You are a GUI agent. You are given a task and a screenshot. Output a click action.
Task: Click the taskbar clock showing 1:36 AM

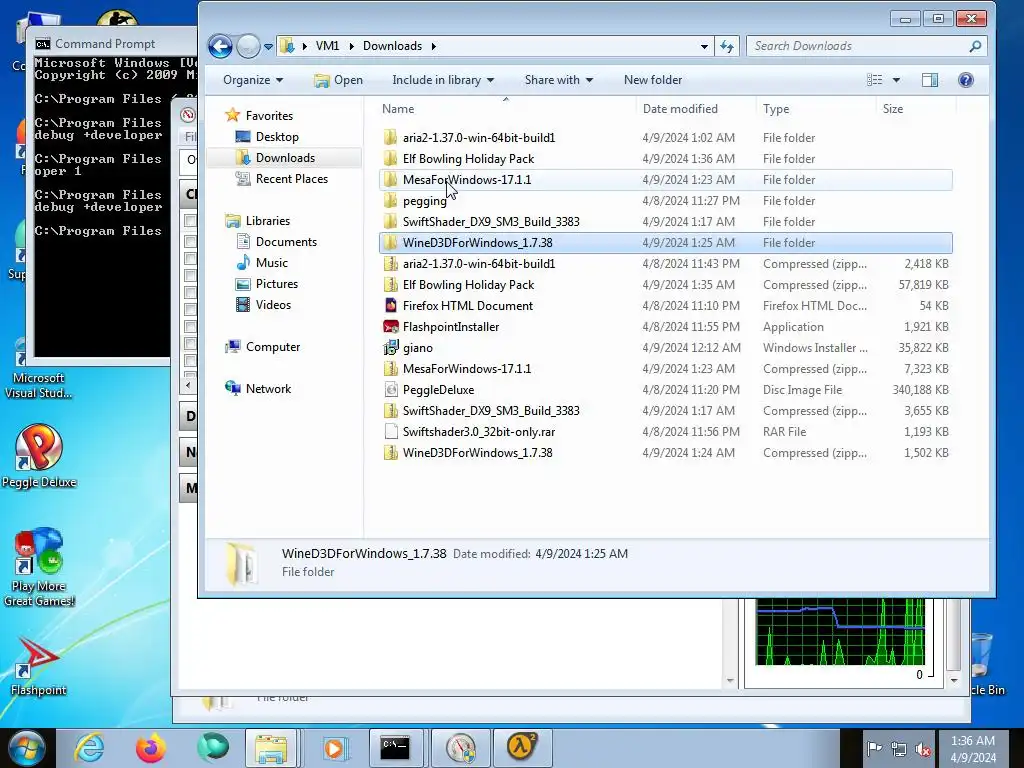point(972,749)
